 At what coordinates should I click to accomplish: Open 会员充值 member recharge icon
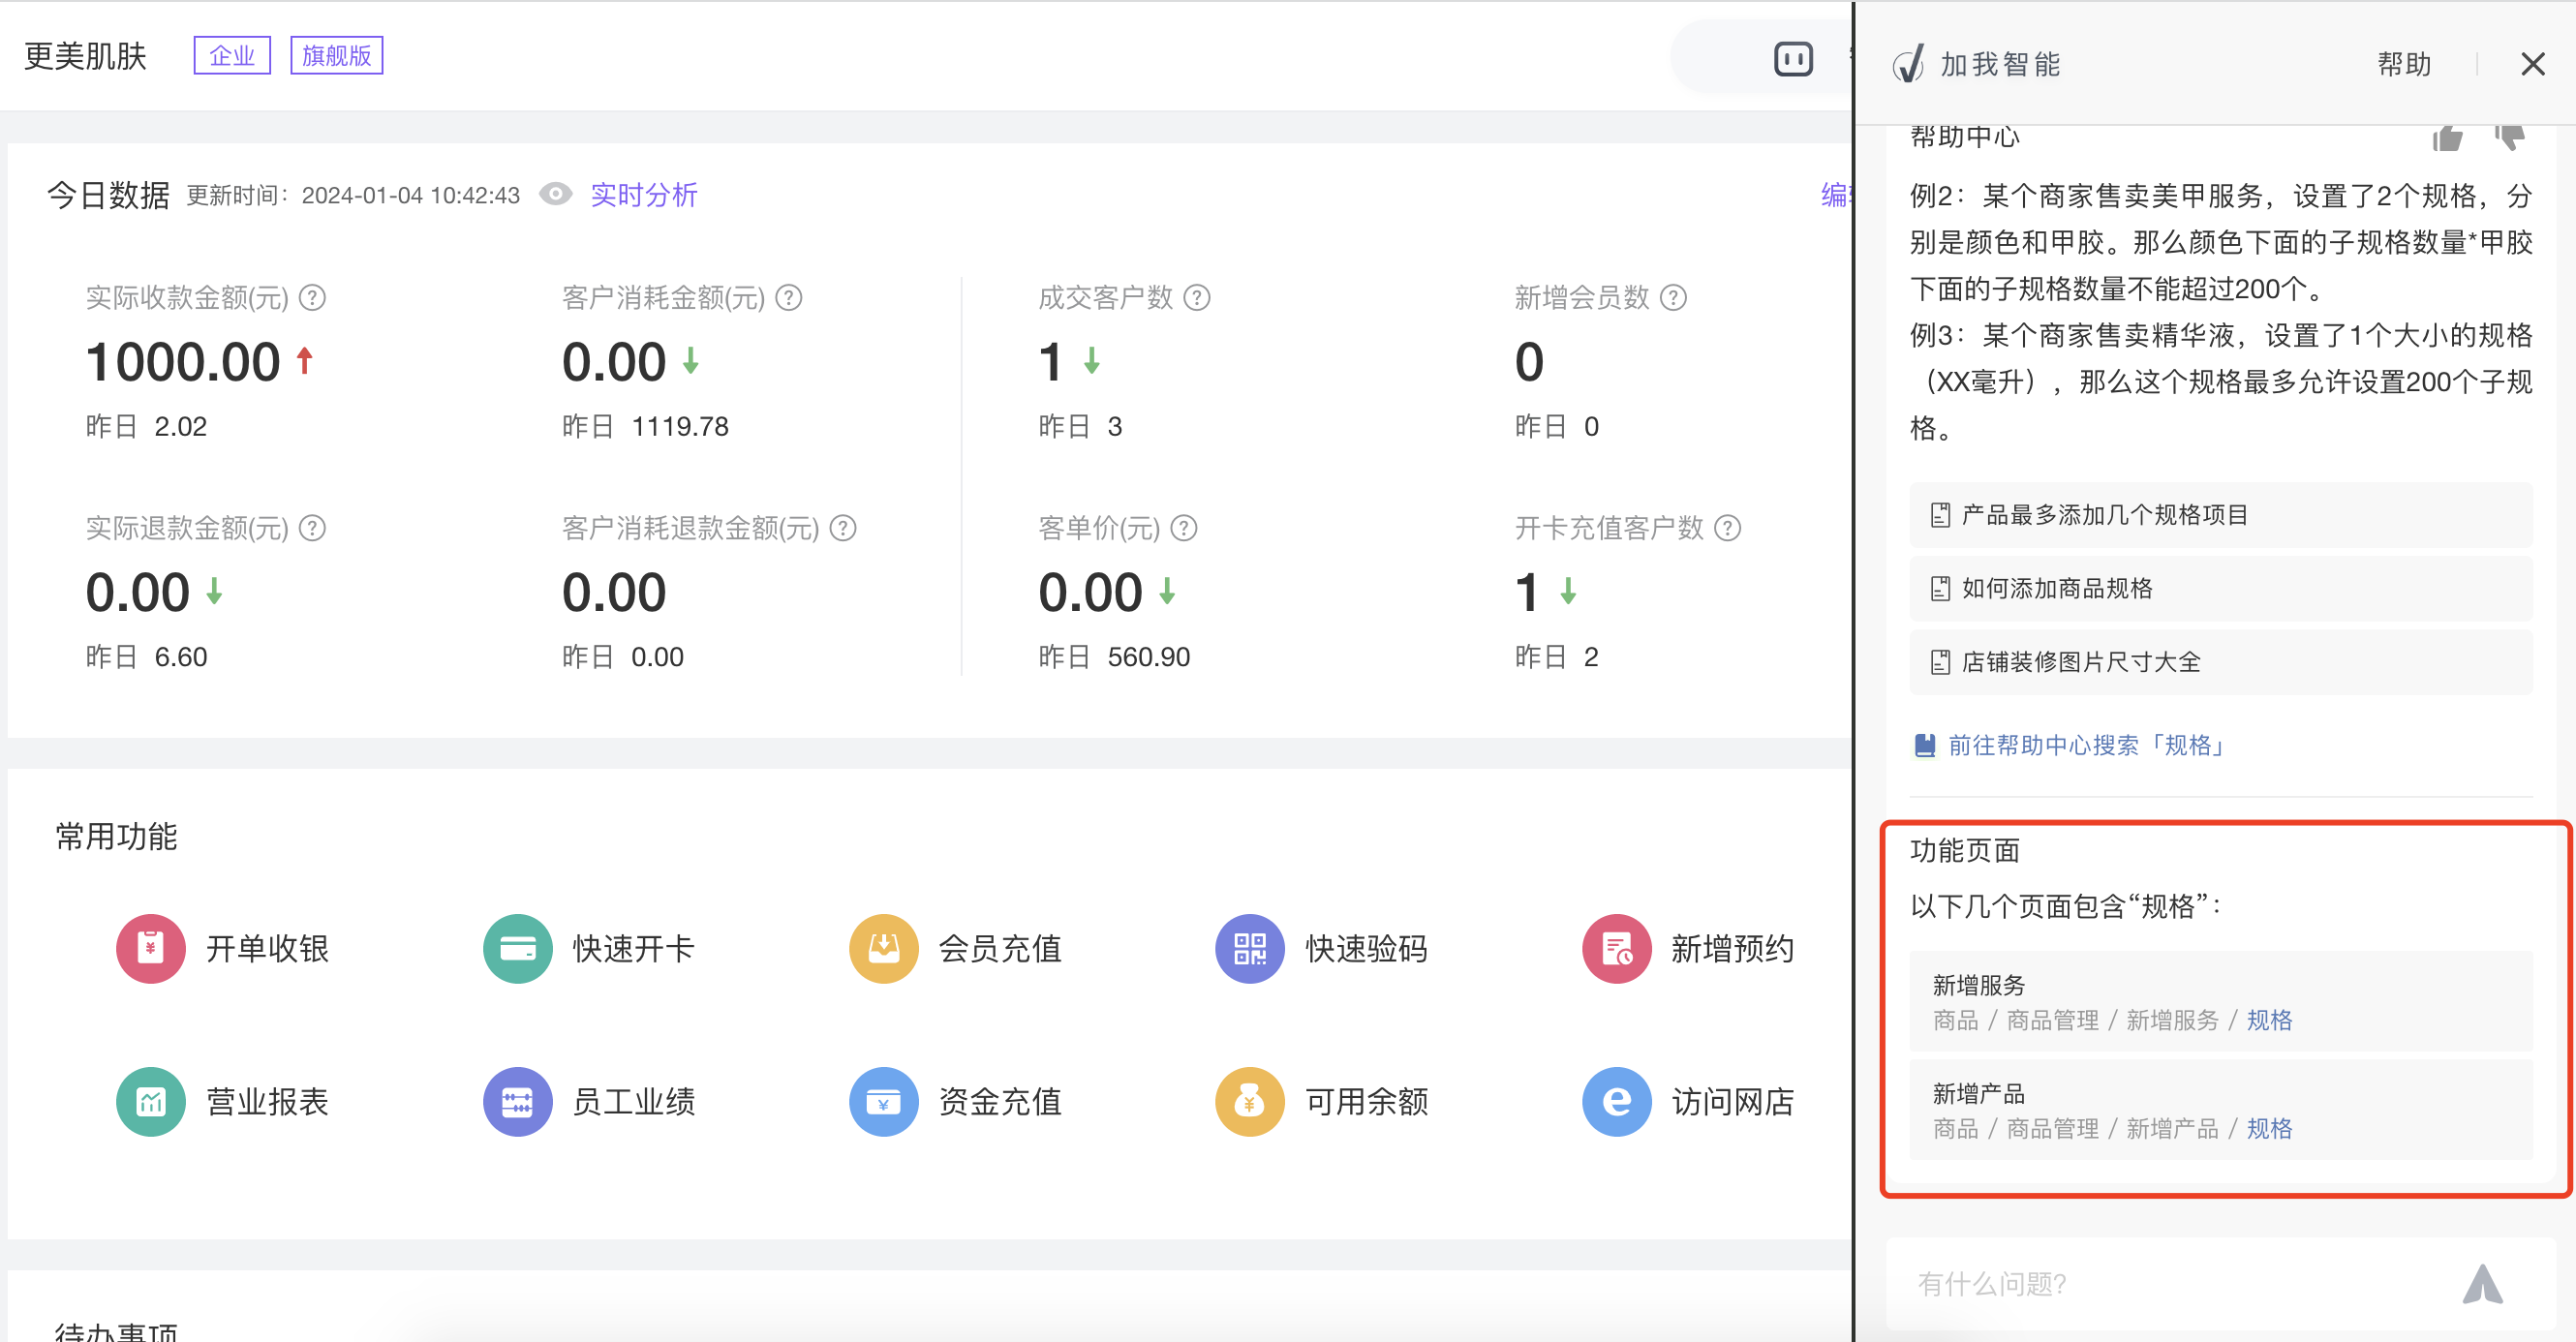pos(883,948)
